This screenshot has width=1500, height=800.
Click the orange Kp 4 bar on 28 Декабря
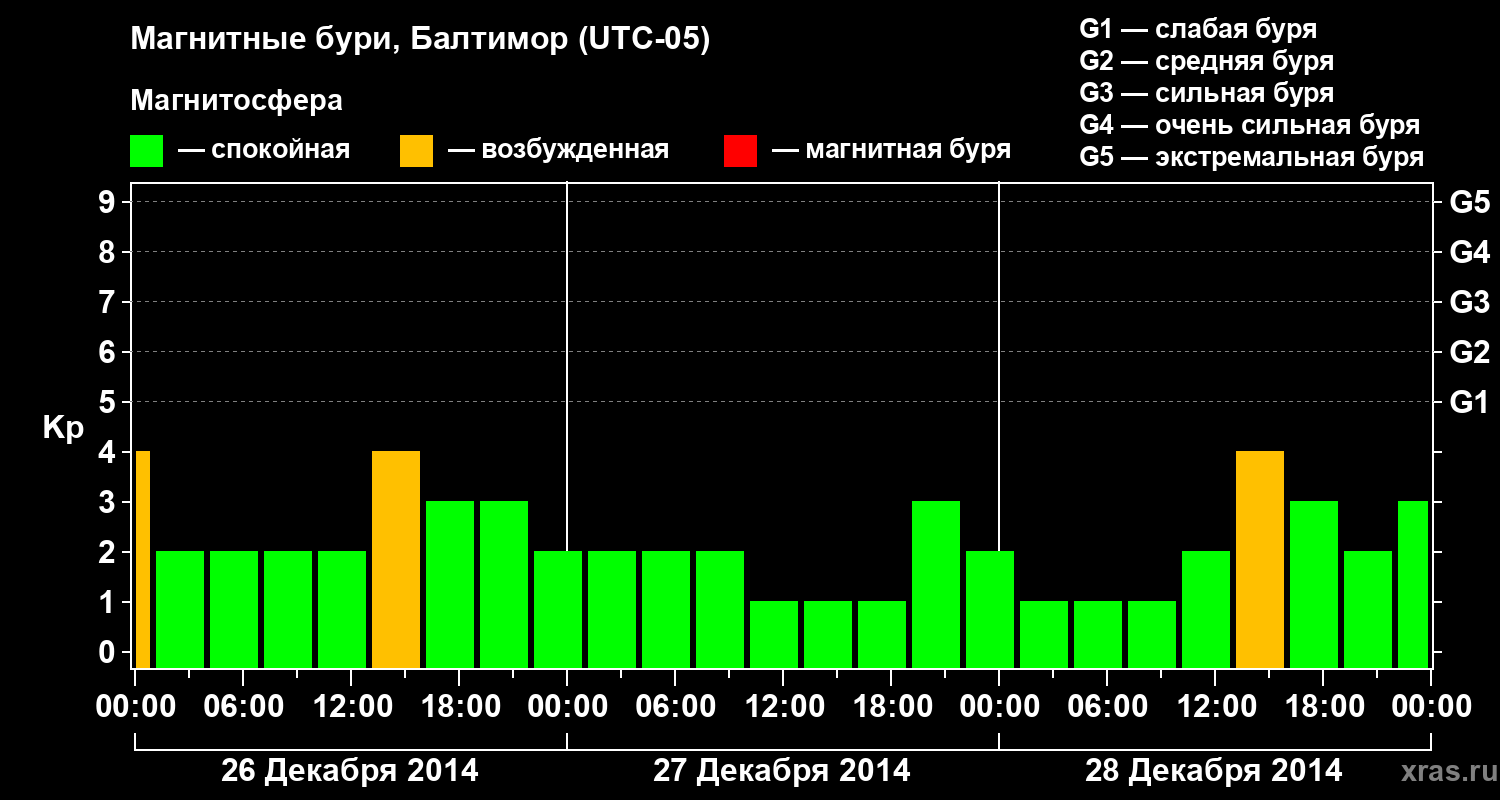click(x=1260, y=560)
